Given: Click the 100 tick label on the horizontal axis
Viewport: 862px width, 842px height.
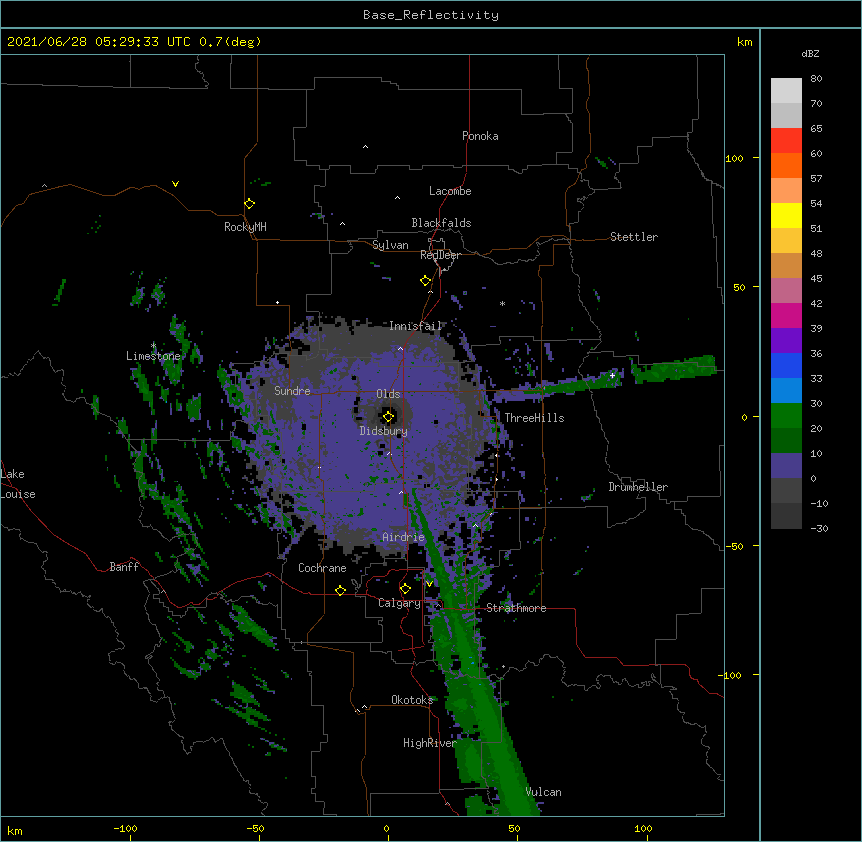Looking at the screenshot, I should click(643, 828).
